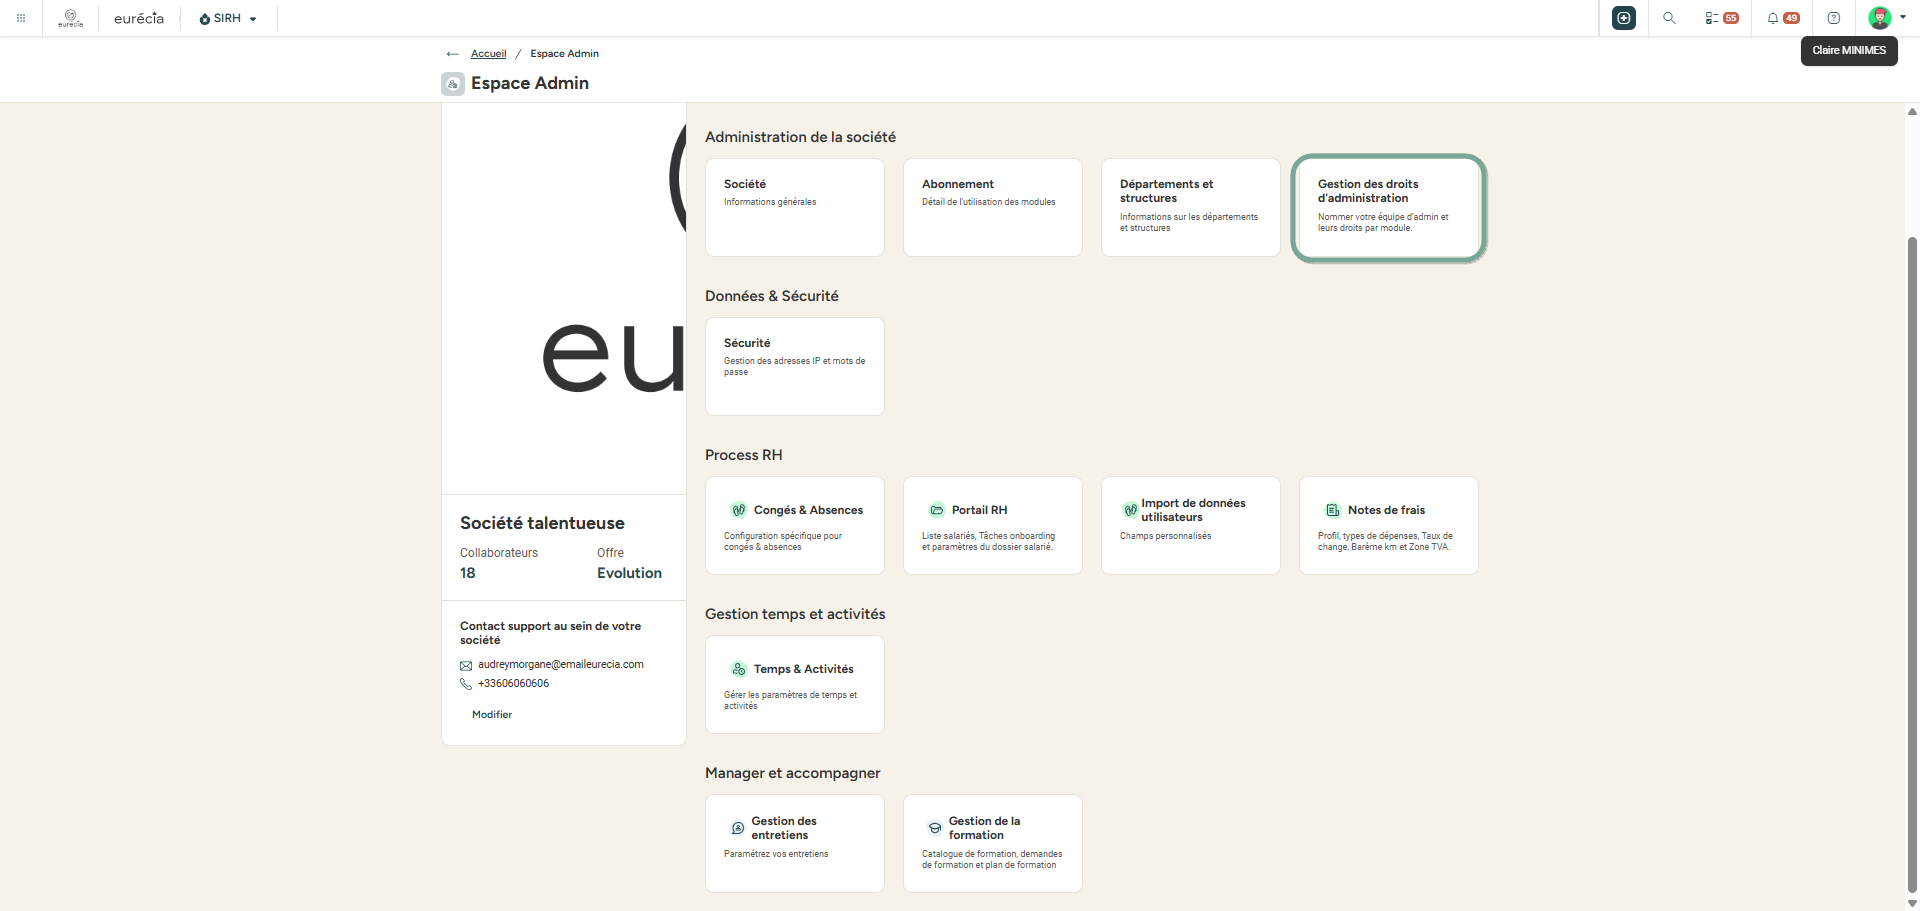The width and height of the screenshot is (1920, 911).
Task: Open the SIRH module dropdown
Action: (228, 18)
